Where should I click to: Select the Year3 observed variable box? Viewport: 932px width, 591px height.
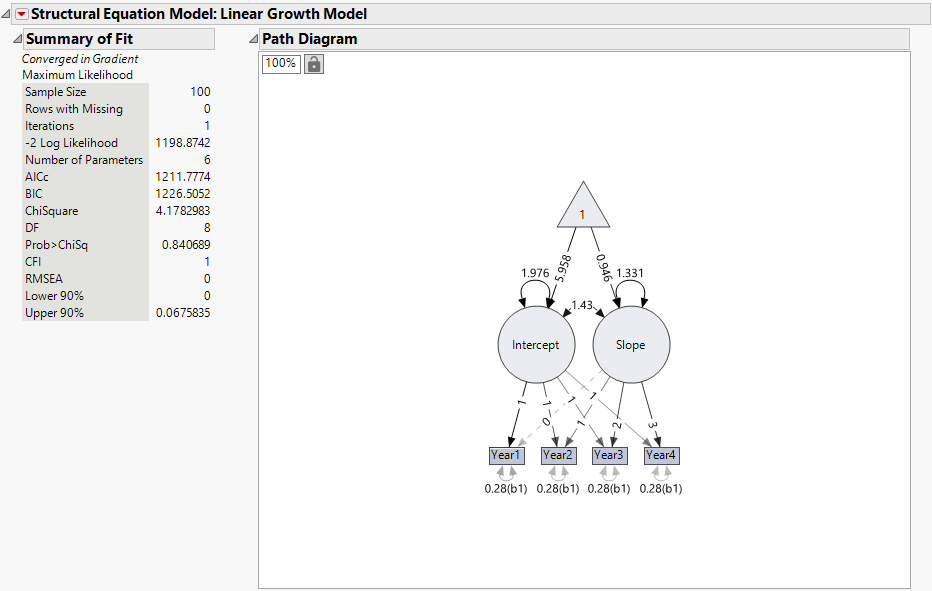pyautogui.click(x=609, y=455)
